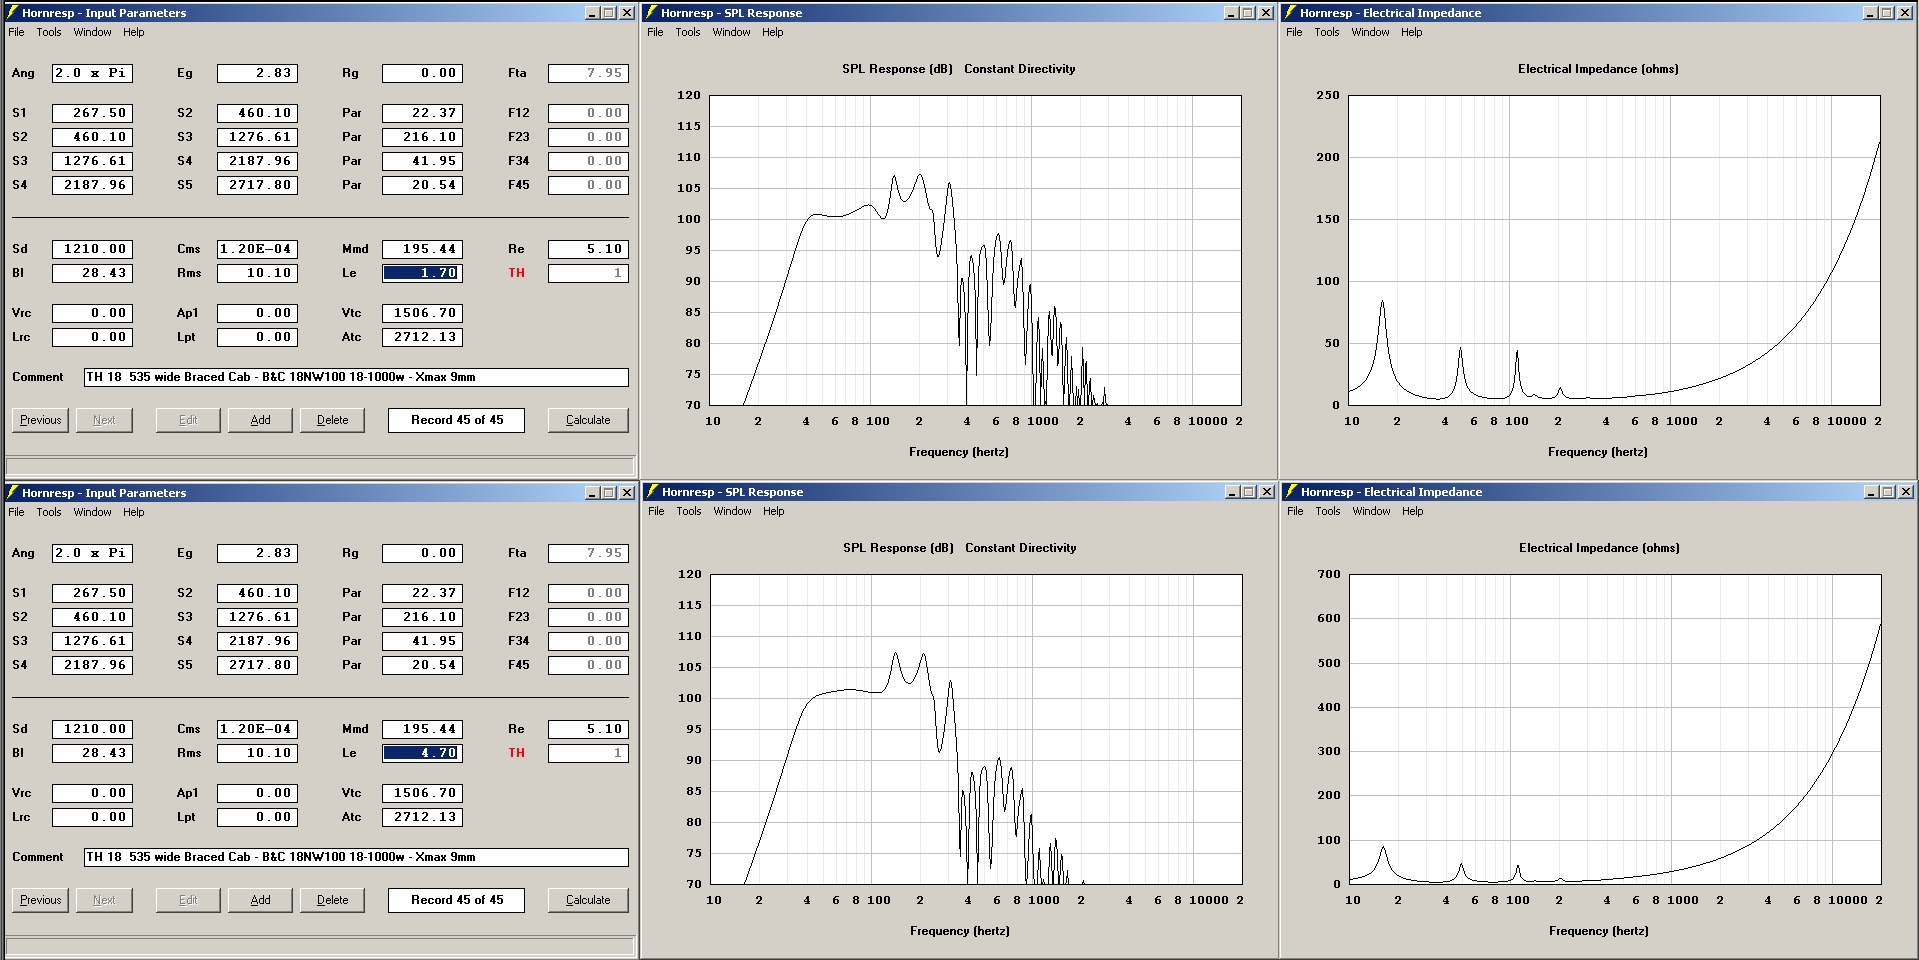Click red TH label in top window

click(516, 273)
